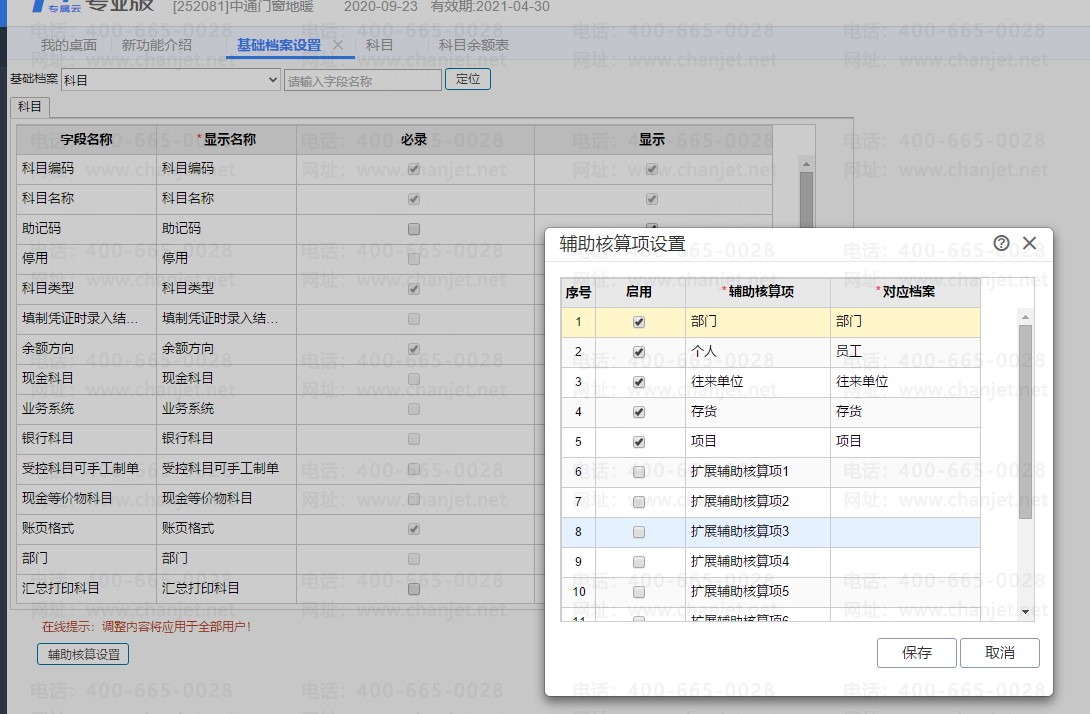Screen dimensions: 1090x714
Task: Switch to 我的桌面 tab
Action: [69, 45]
